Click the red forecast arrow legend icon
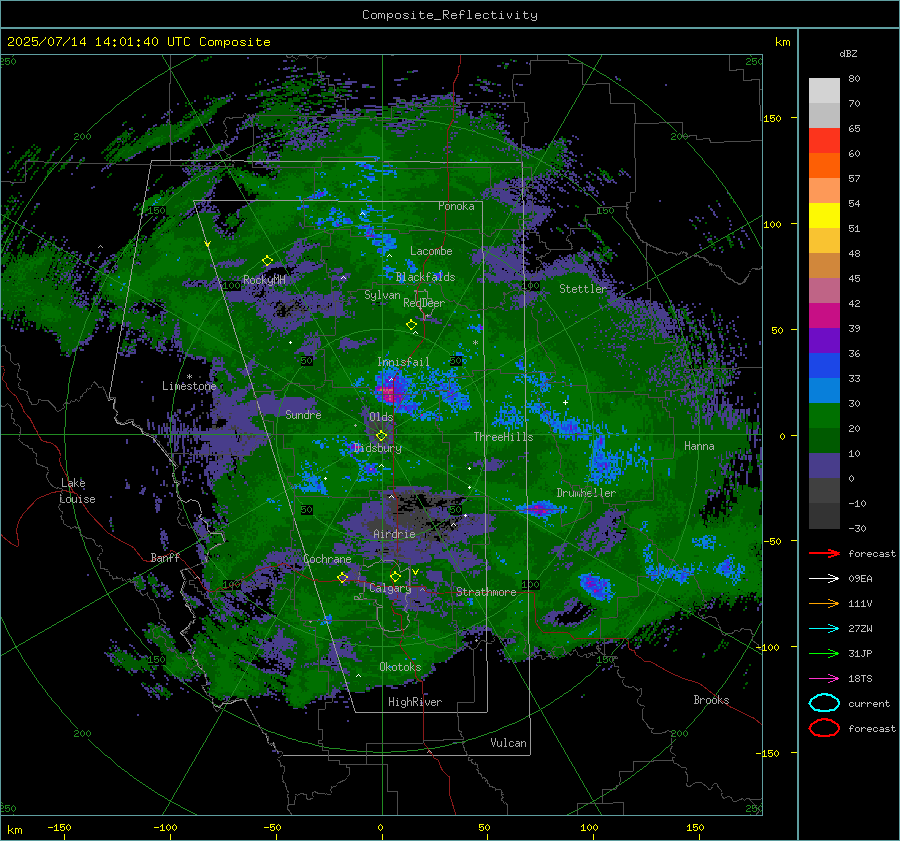900x841 pixels. click(x=824, y=553)
